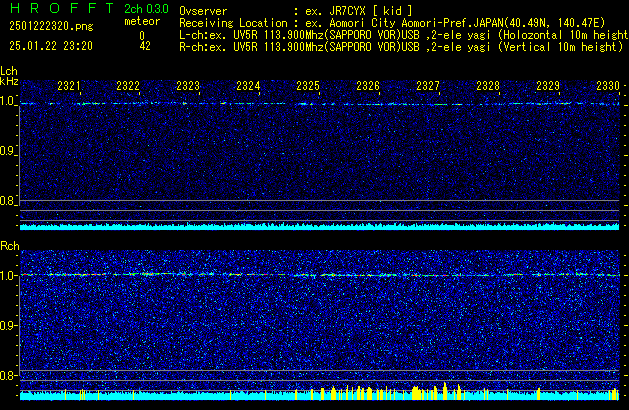Select the 'L-ch:ex. UV5R 113.900Mhz' description line

(404, 35)
